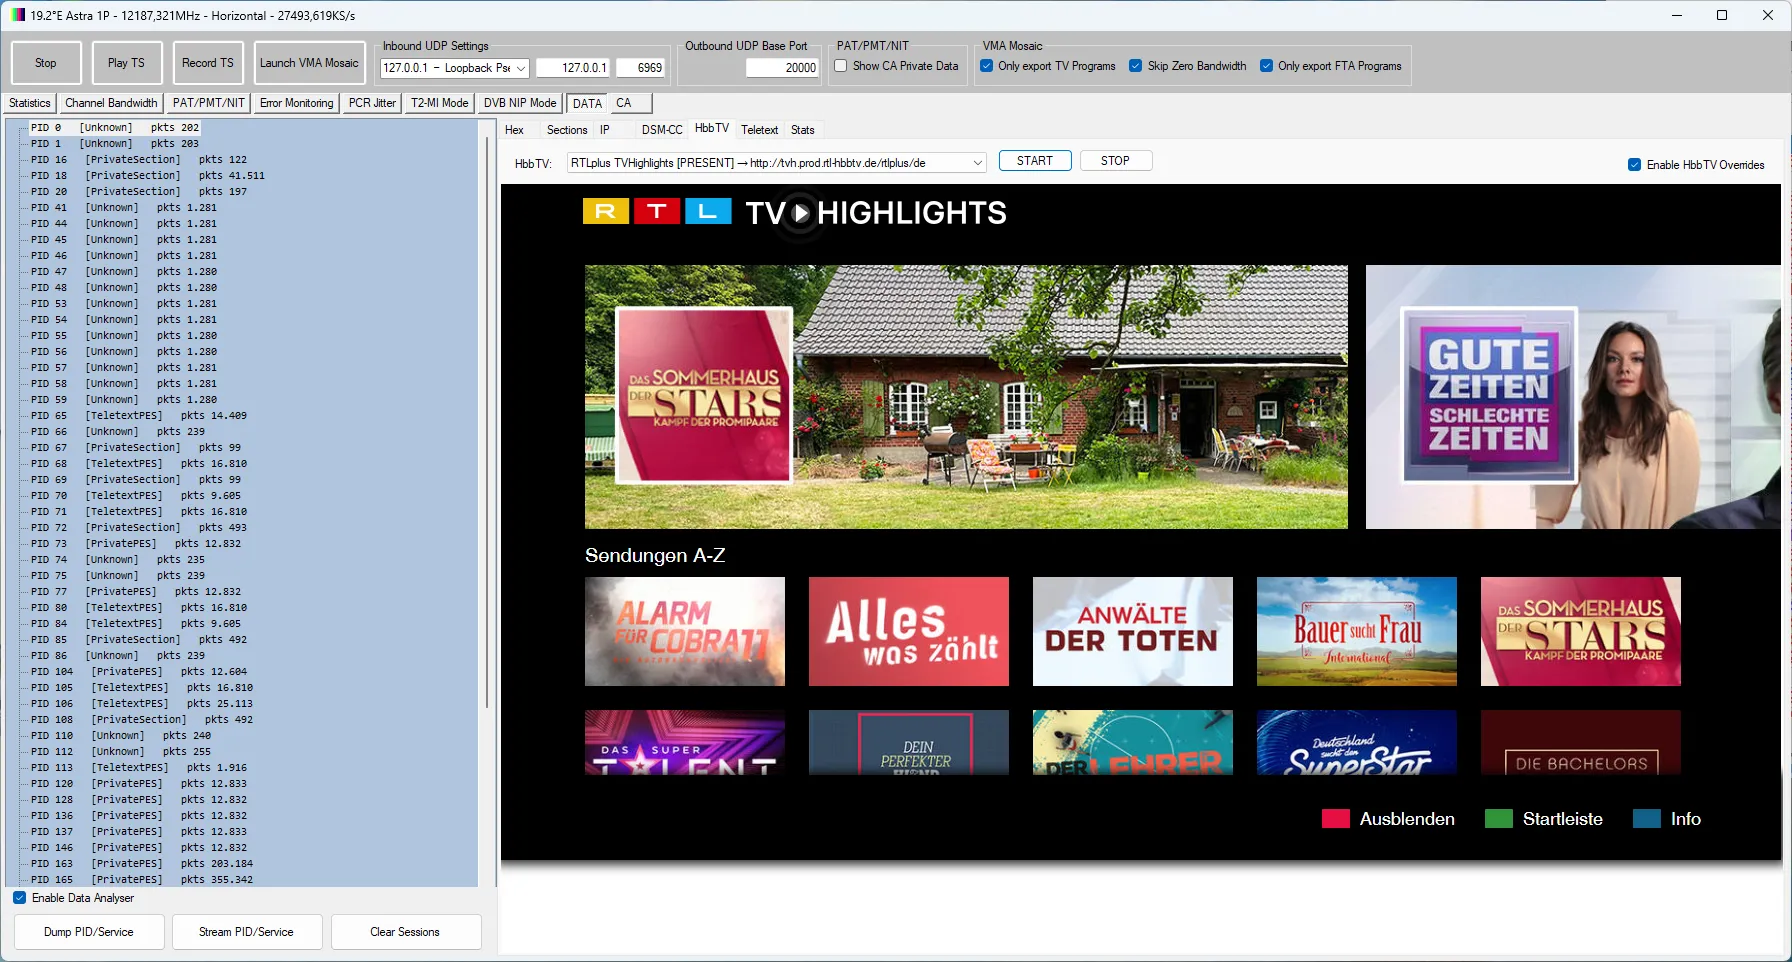
Task: Click the Stop button beside Play TS
Action: [46, 63]
